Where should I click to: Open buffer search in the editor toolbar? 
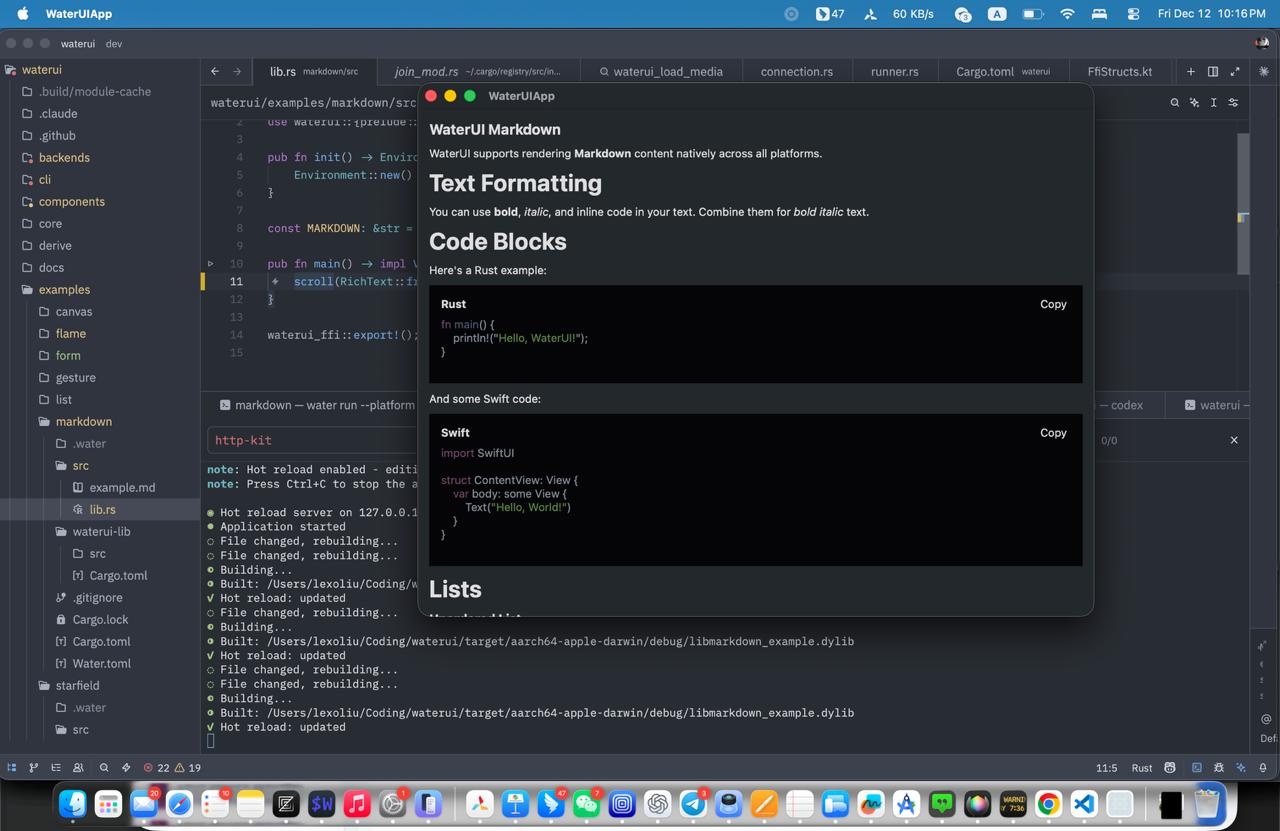pyautogui.click(x=1175, y=102)
